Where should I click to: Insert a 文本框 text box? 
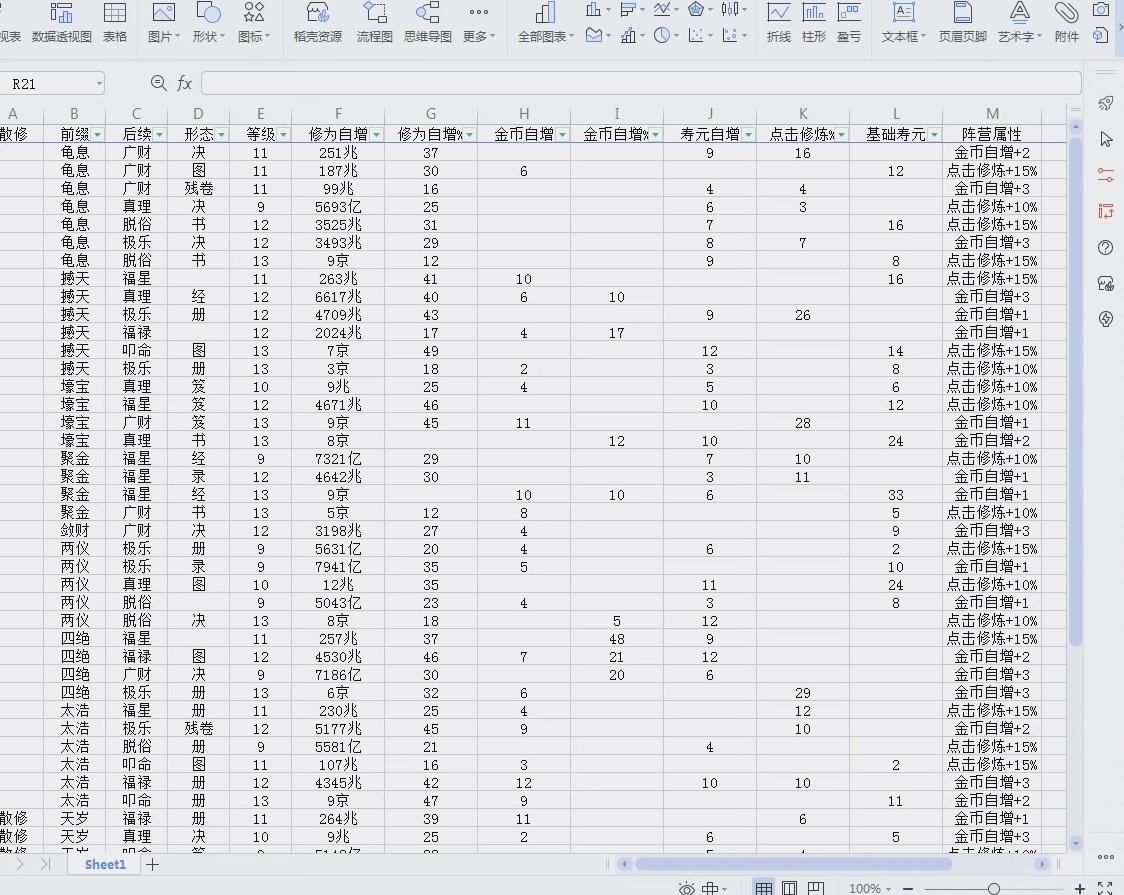point(903,23)
